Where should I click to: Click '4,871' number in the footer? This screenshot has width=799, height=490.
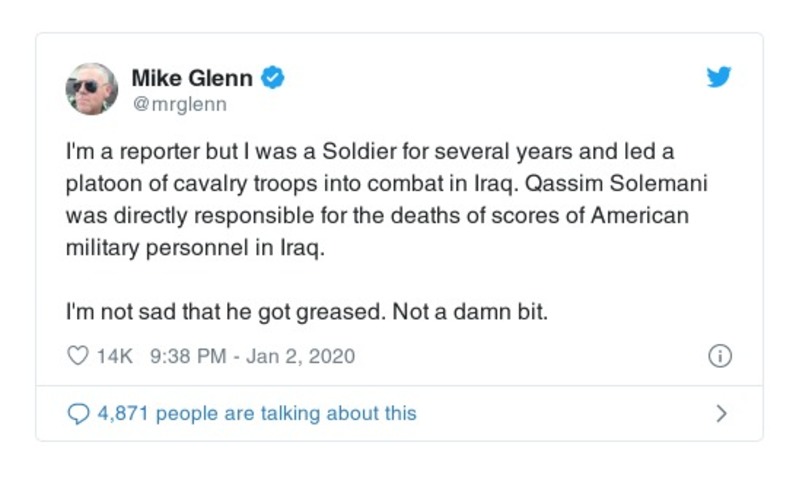(x=124, y=413)
